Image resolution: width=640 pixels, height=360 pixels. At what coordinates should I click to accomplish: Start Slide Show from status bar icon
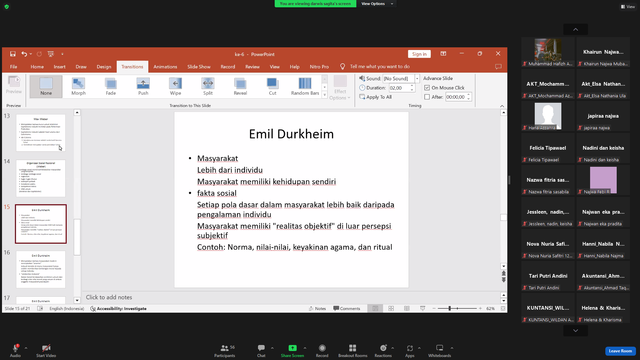click(x=422, y=309)
